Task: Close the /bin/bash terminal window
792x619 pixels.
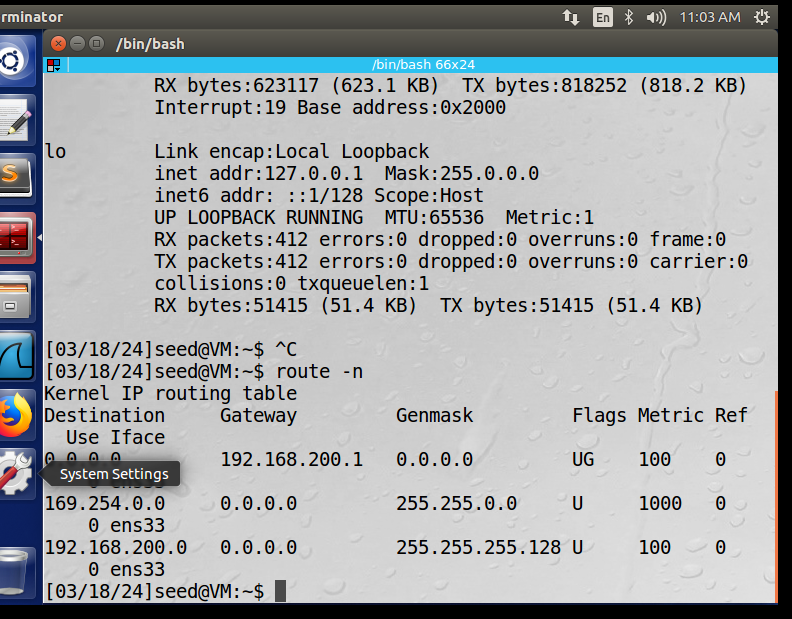Action: (x=59, y=44)
